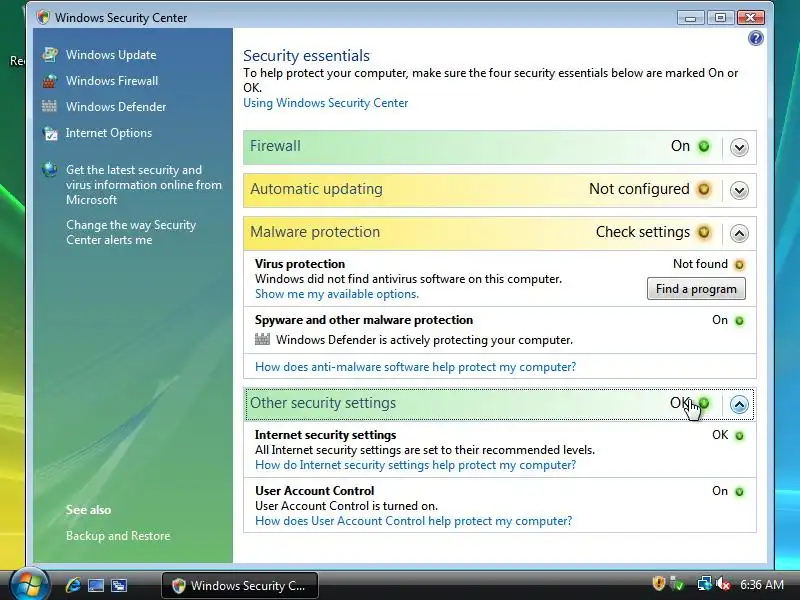Click the Not configured status text
The width and height of the screenshot is (800, 600).
(639, 189)
